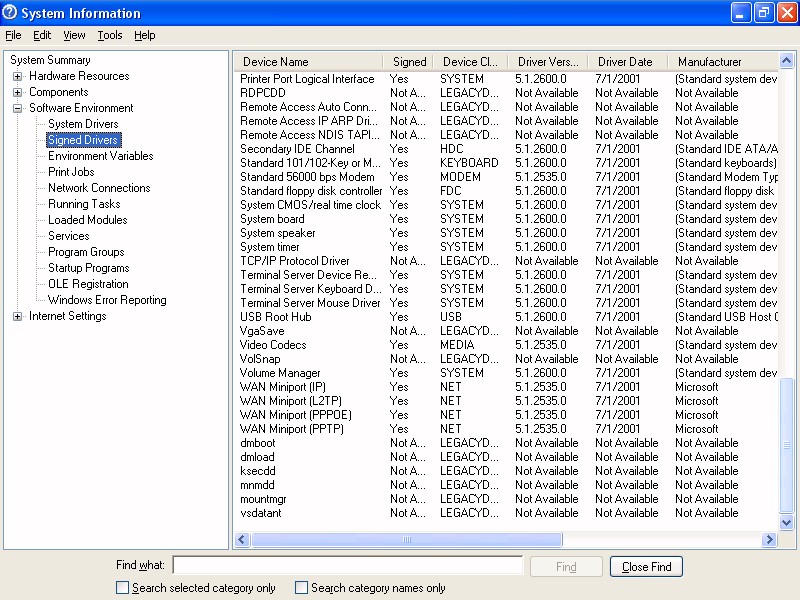Viewport: 800px width, 600px height.
Task: Click the horizontal scrollbar right arrow
Action: [769, 540]
